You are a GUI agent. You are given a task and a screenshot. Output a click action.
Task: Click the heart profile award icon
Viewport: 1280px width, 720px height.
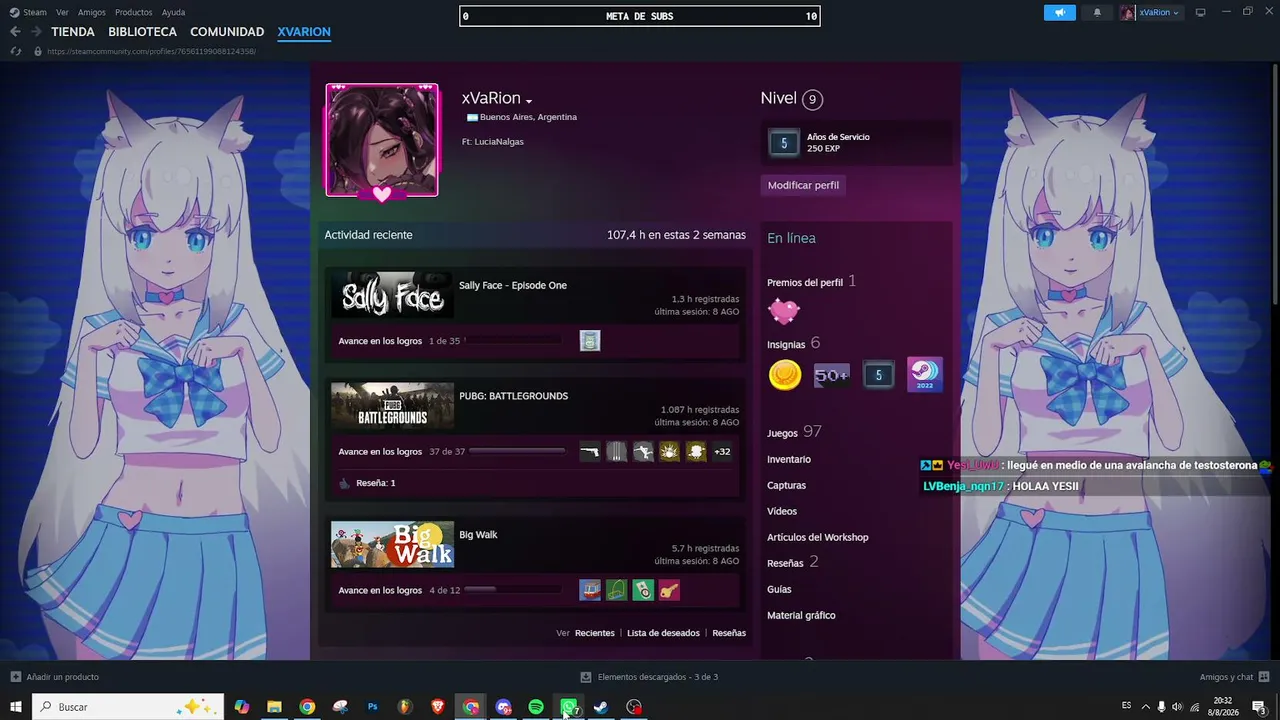pos(784,311)
